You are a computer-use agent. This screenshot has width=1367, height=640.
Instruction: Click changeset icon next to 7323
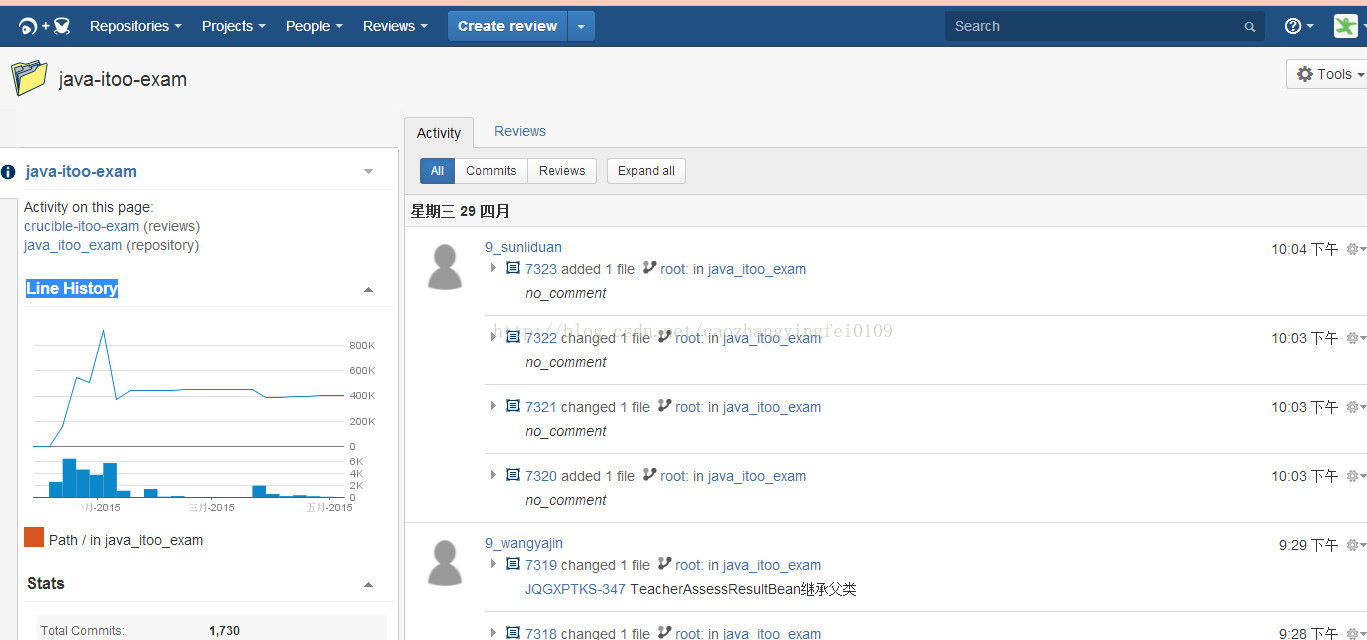click(513, 268)
